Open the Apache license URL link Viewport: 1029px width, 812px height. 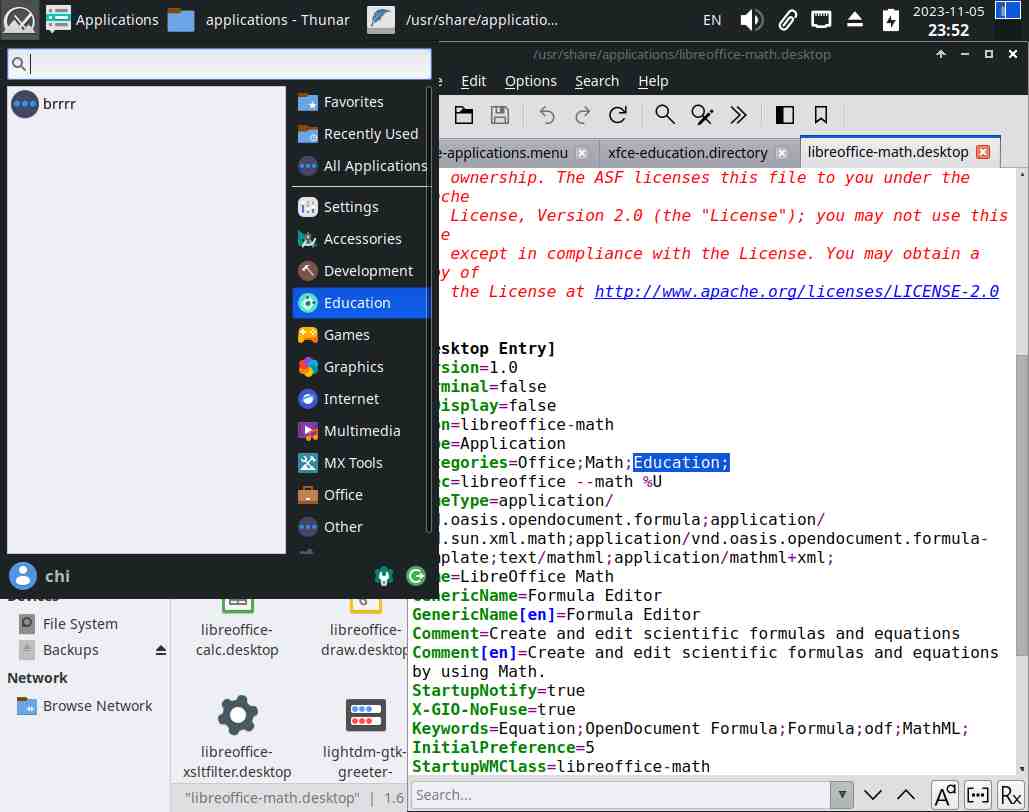(796, 292)
